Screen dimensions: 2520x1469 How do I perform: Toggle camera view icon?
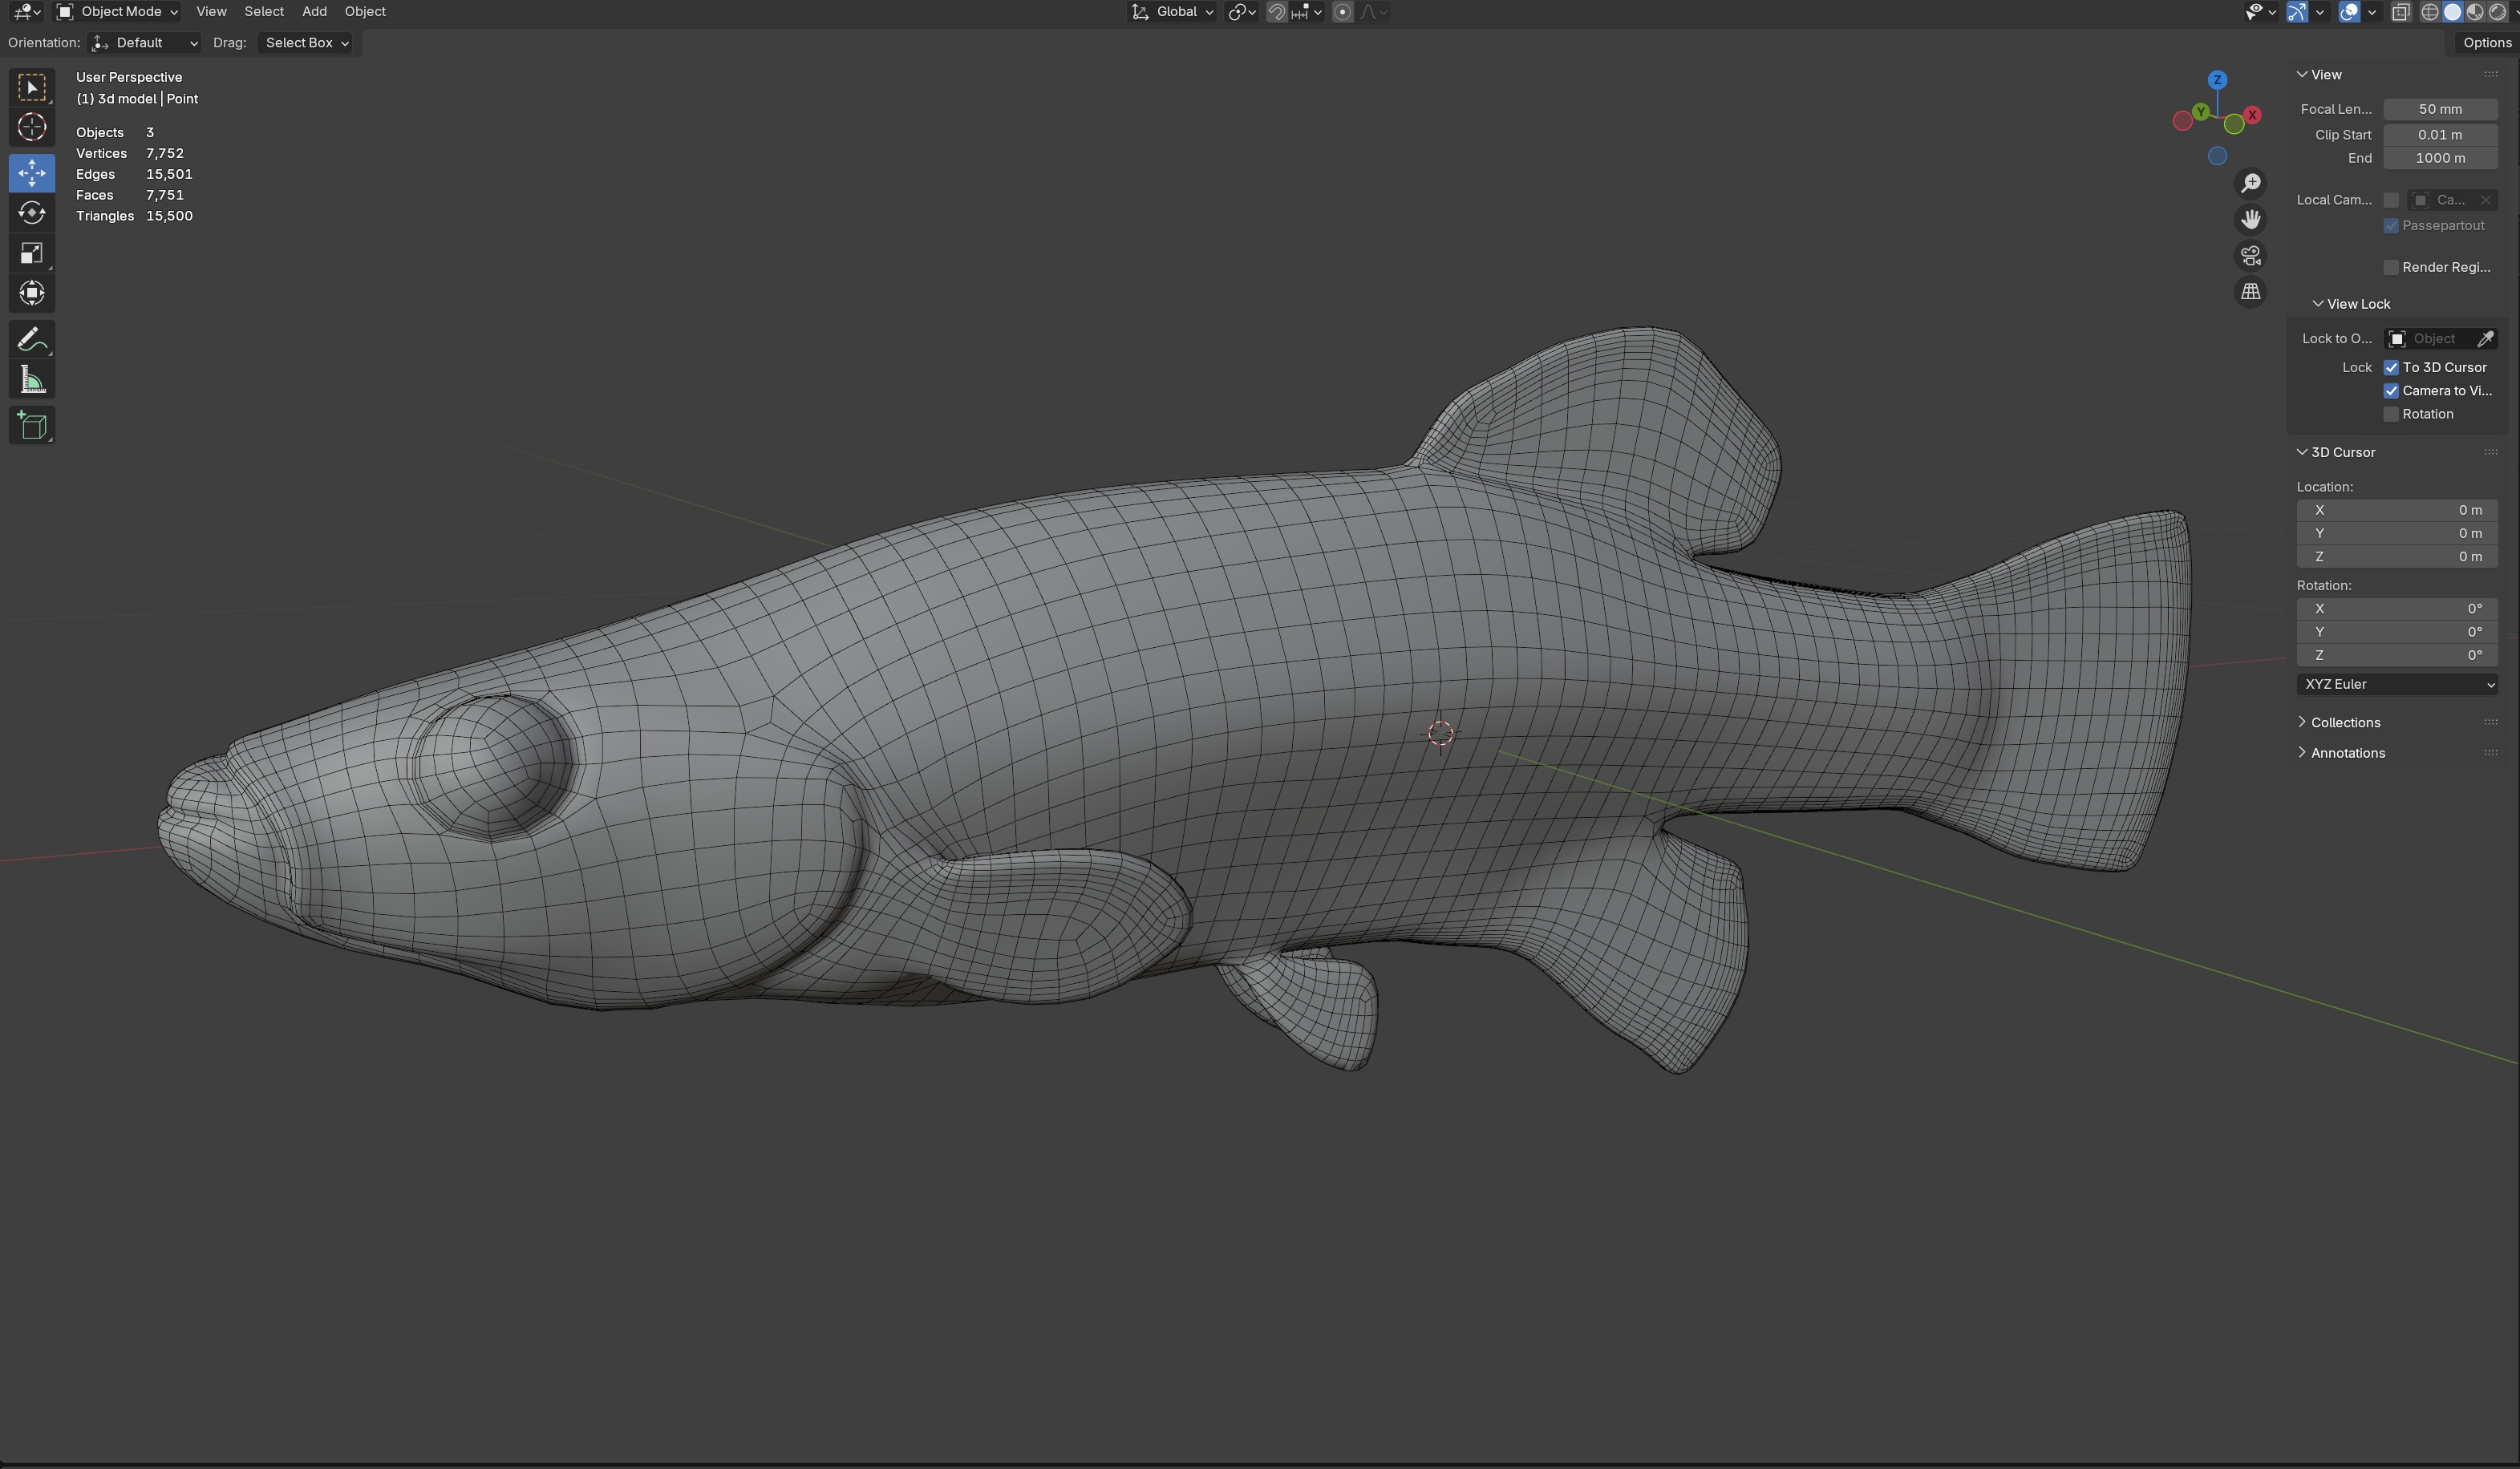point(2250,256)
